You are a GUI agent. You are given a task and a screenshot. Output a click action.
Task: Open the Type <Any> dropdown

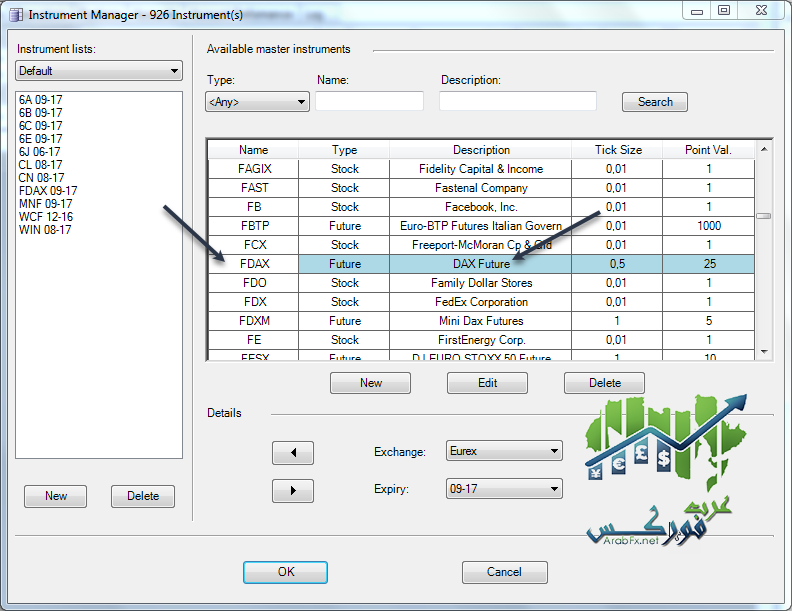point(257,101)
